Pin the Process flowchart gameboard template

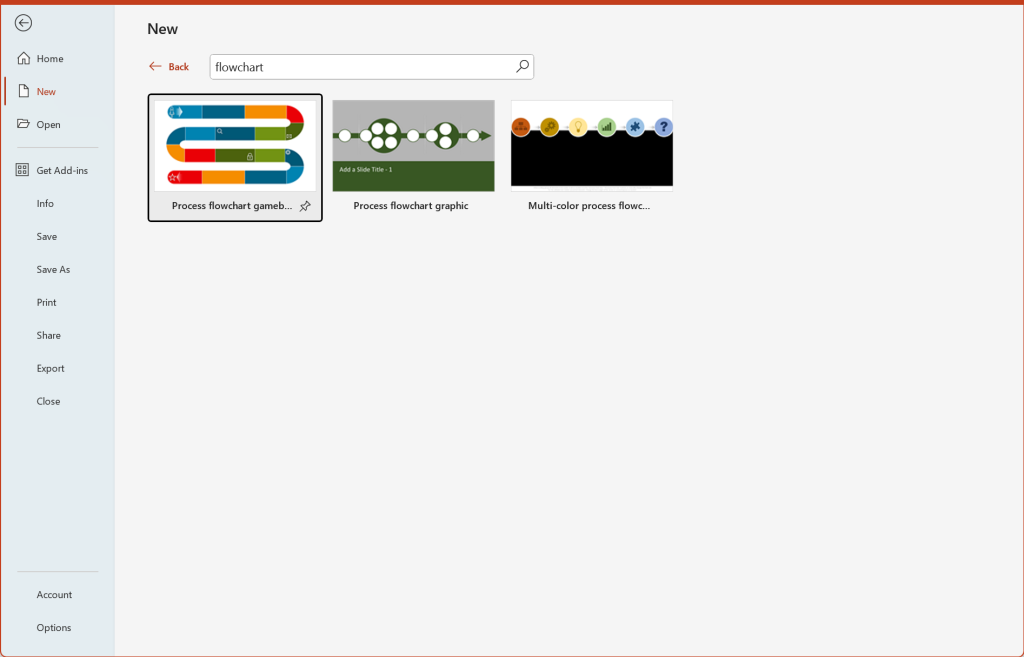(305, 206)
